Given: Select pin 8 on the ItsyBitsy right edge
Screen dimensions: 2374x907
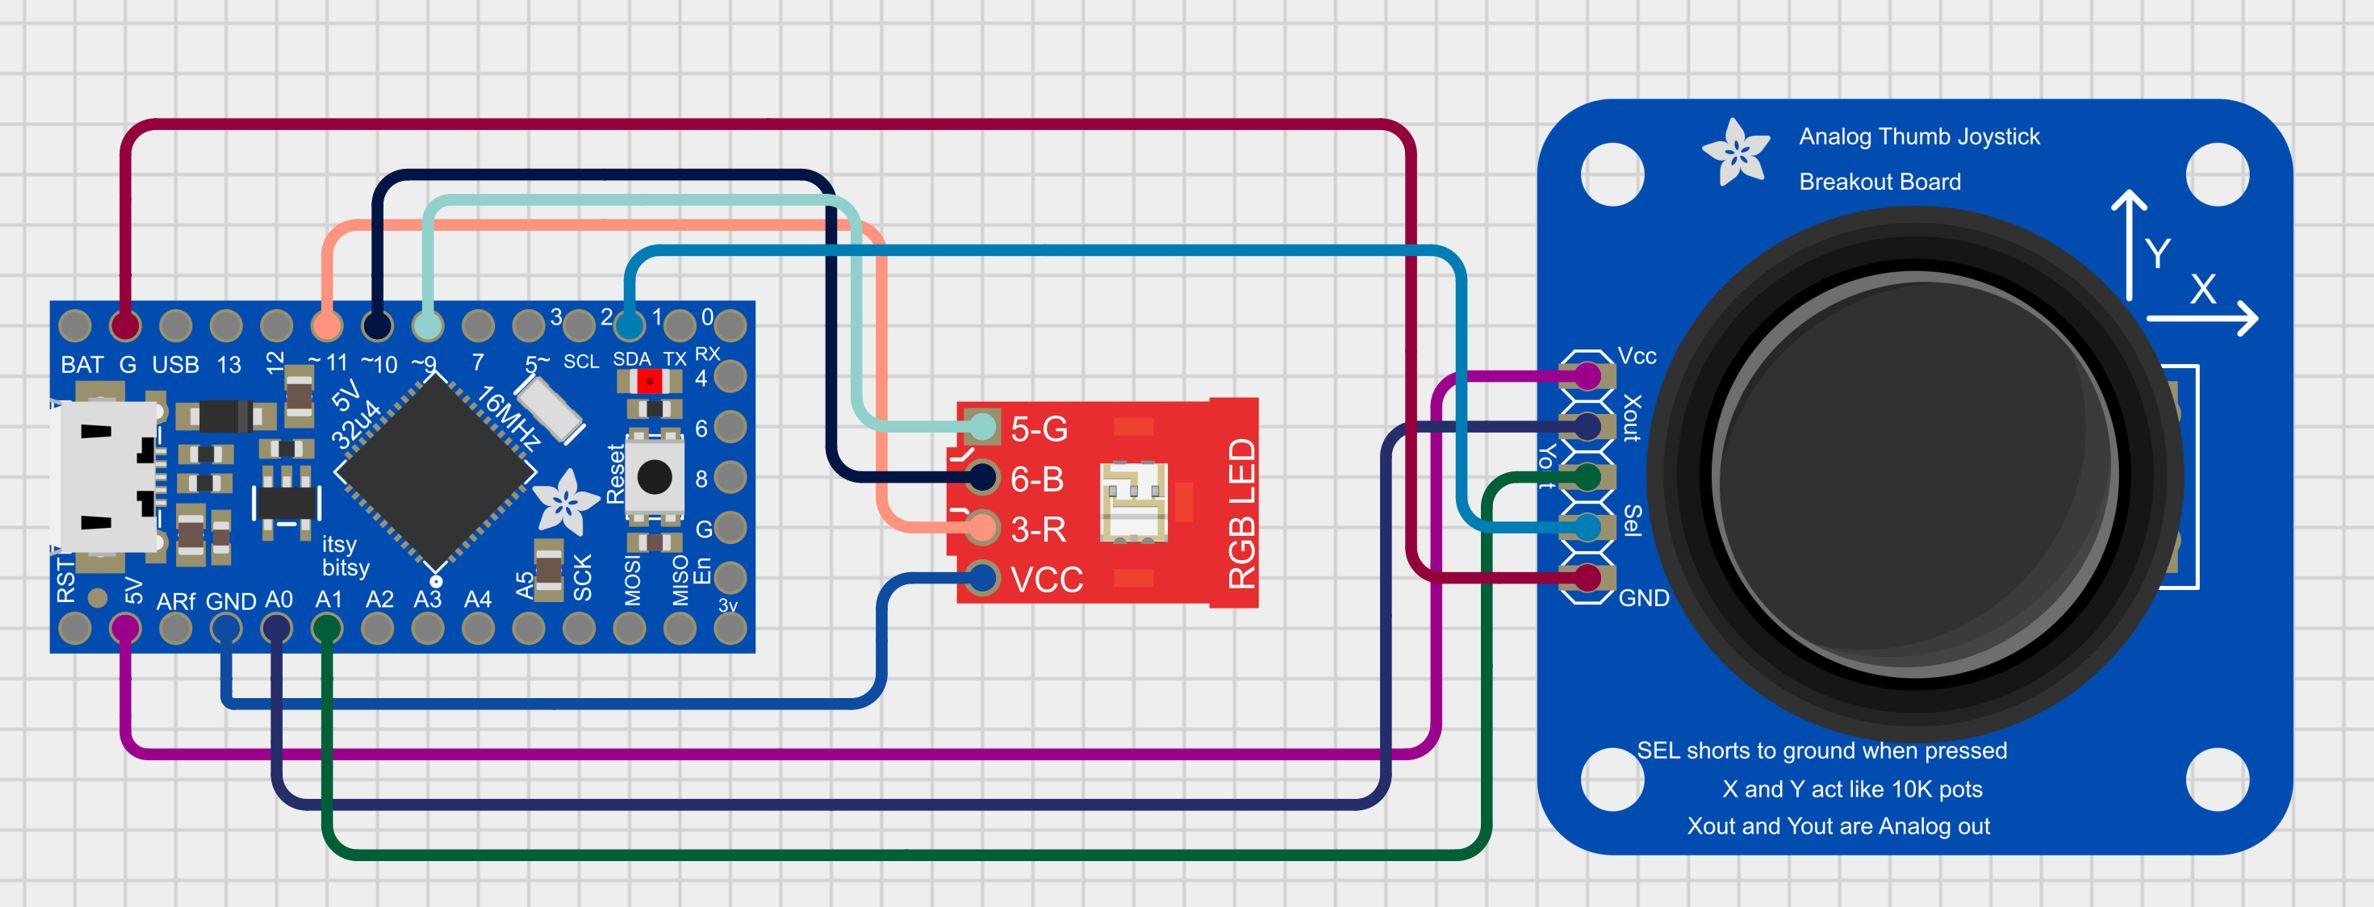Looking at the screenshot, I should click(731, 477).
